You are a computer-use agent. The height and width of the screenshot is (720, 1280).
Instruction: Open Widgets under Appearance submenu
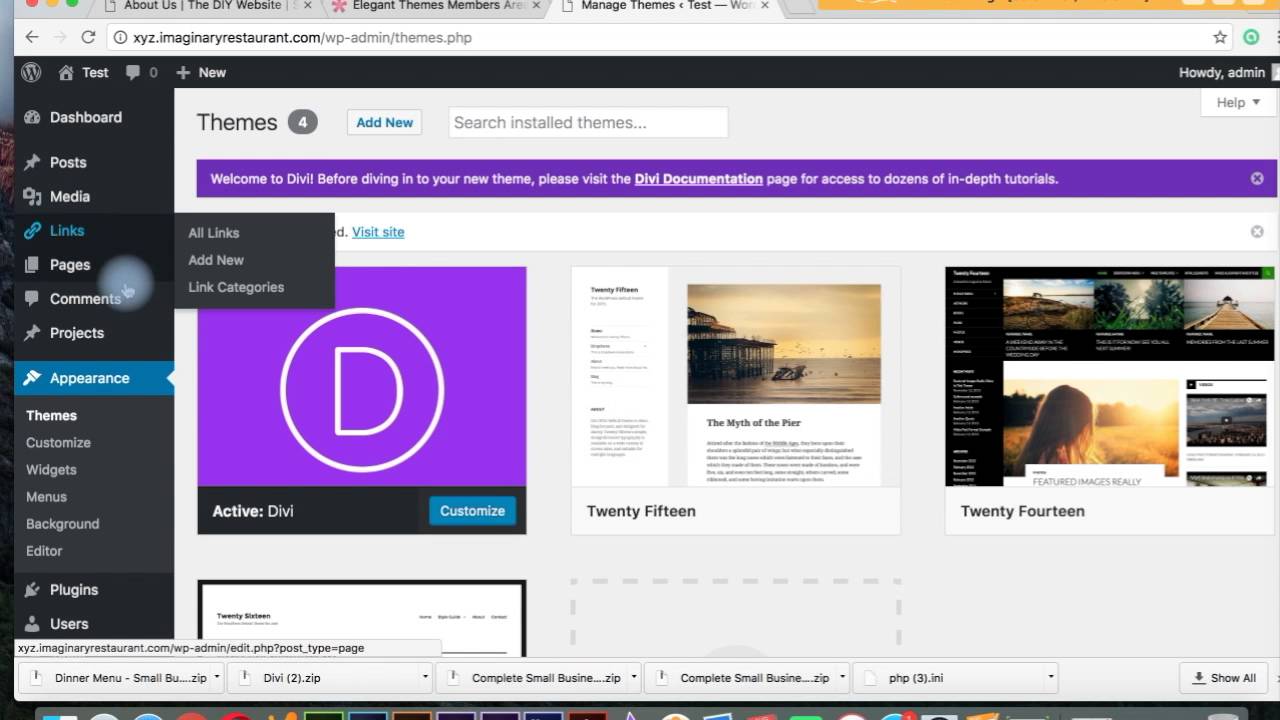click(51, 469)
